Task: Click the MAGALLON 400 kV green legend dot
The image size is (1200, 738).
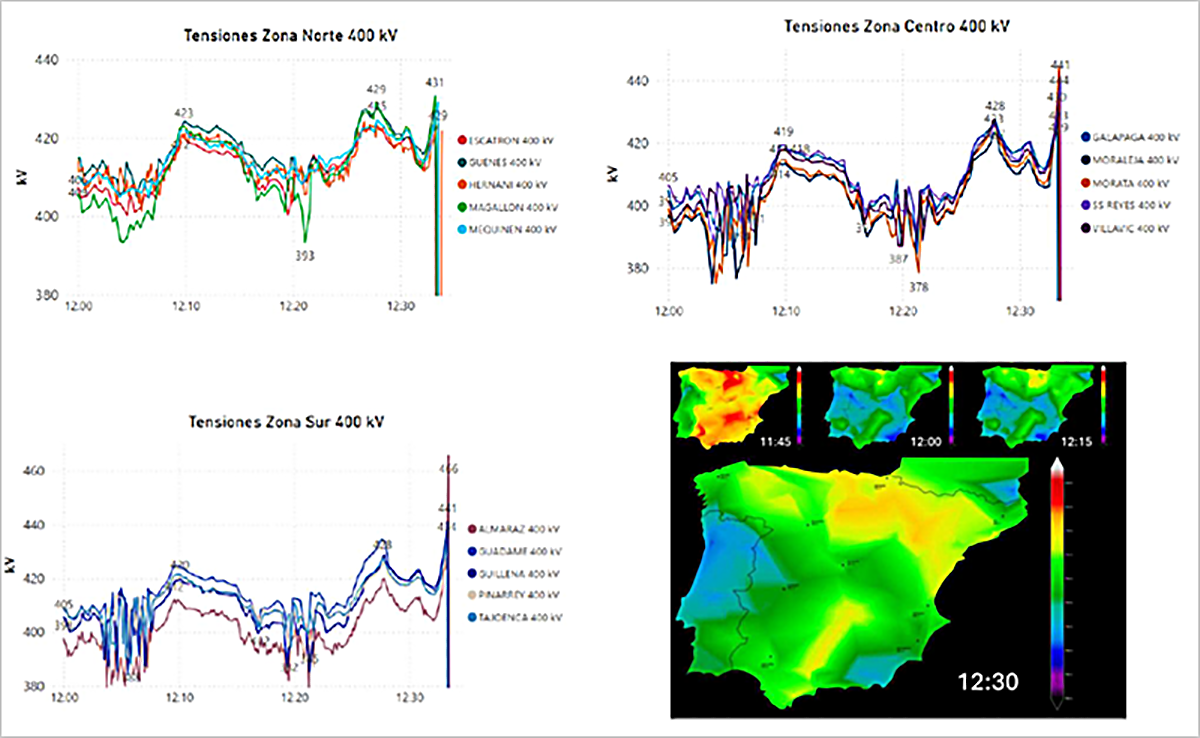Action: coord(462,207)
